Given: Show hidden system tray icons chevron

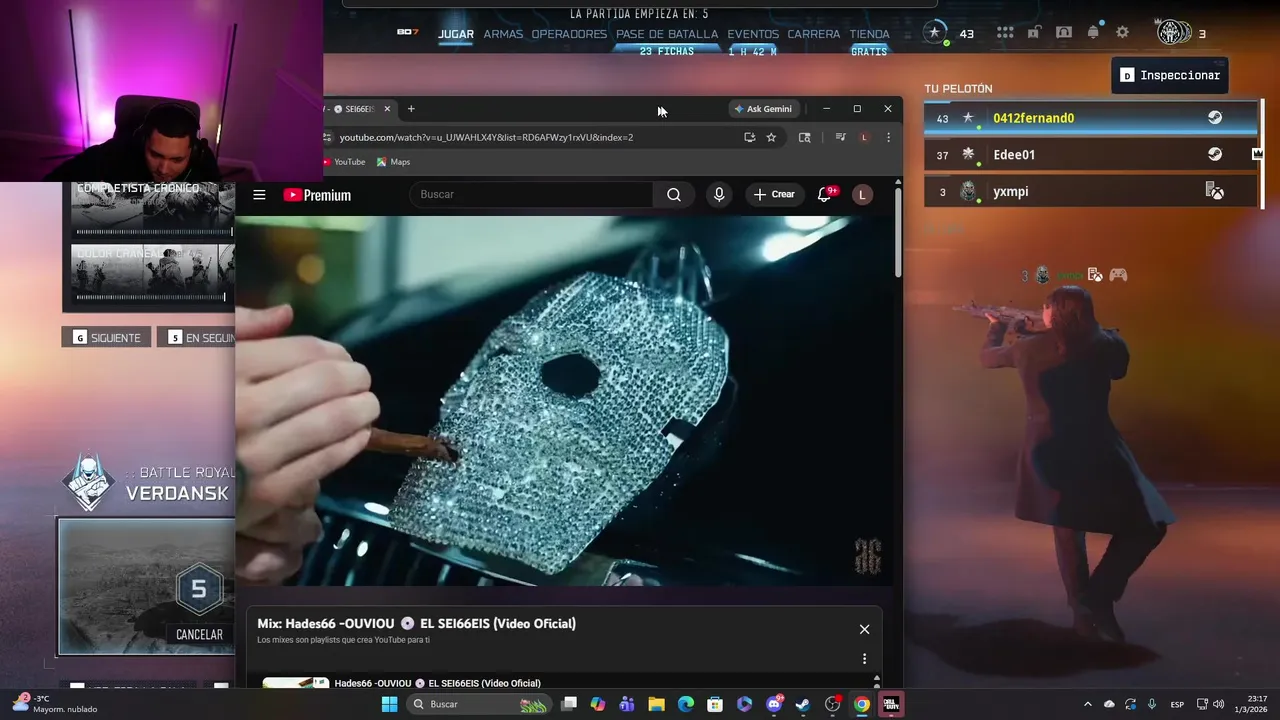Looking at the screenshot, I should point(1088,704).
